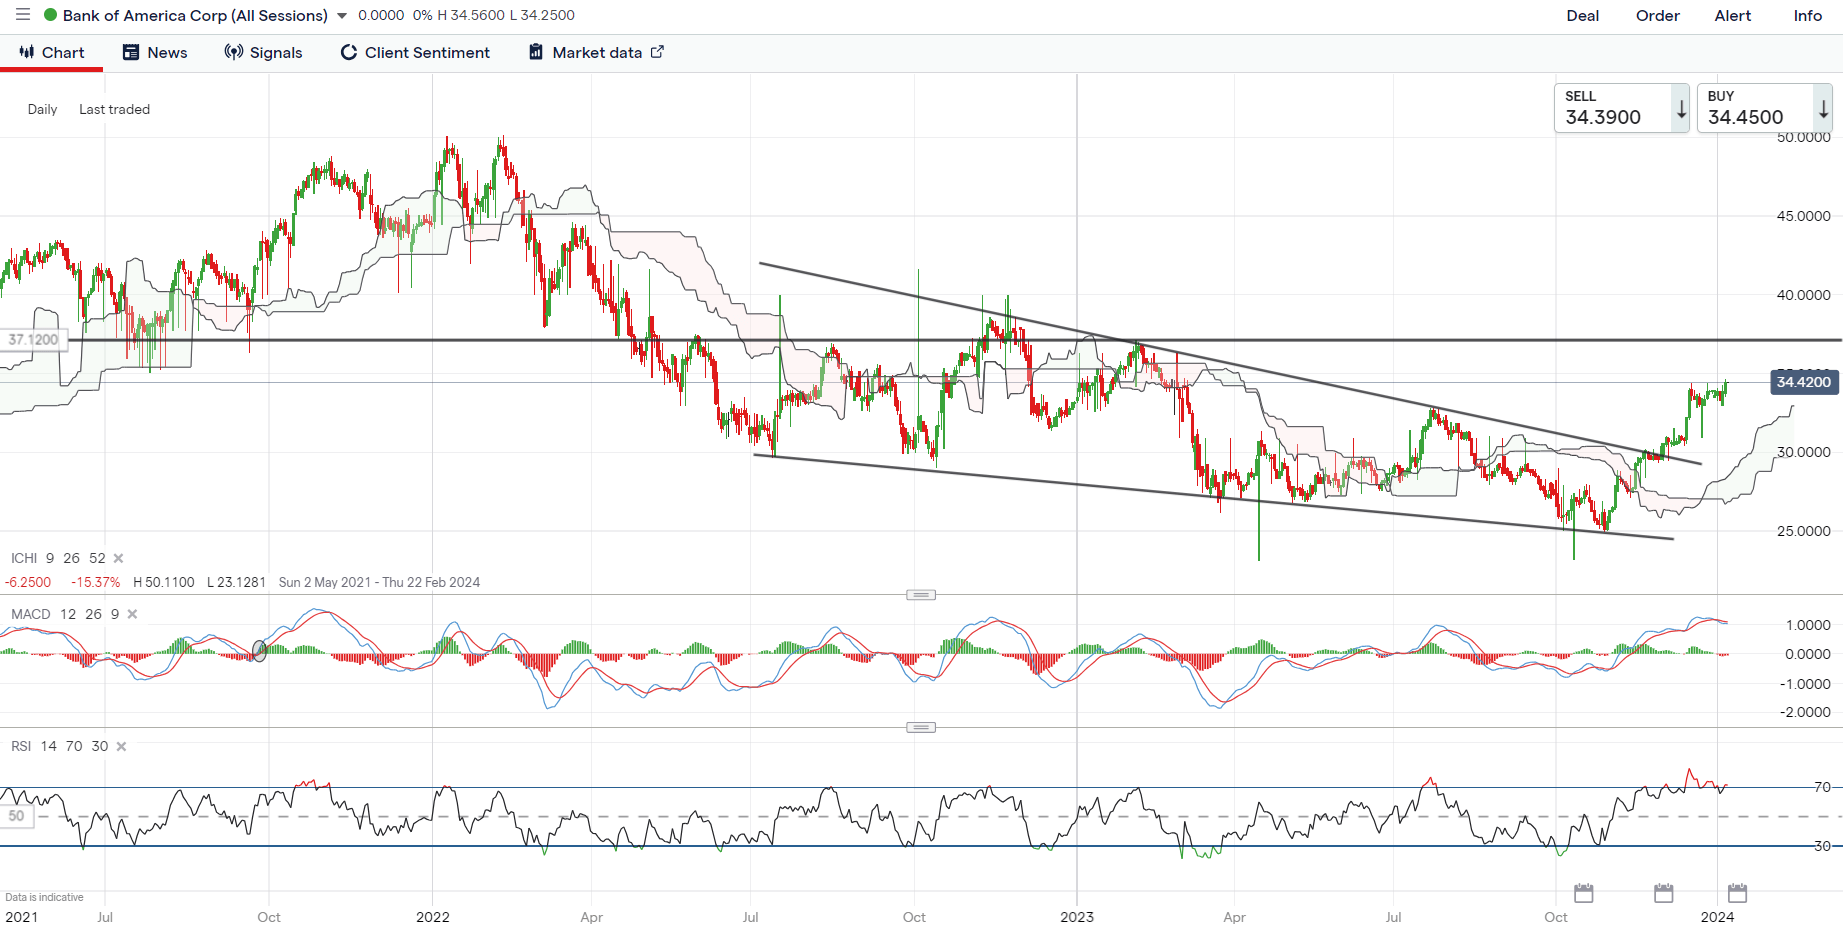The width and height of the screenshot is (1843, 928).
Task: Select the 37.1200 horizontal line label
Action: [33, 340]
